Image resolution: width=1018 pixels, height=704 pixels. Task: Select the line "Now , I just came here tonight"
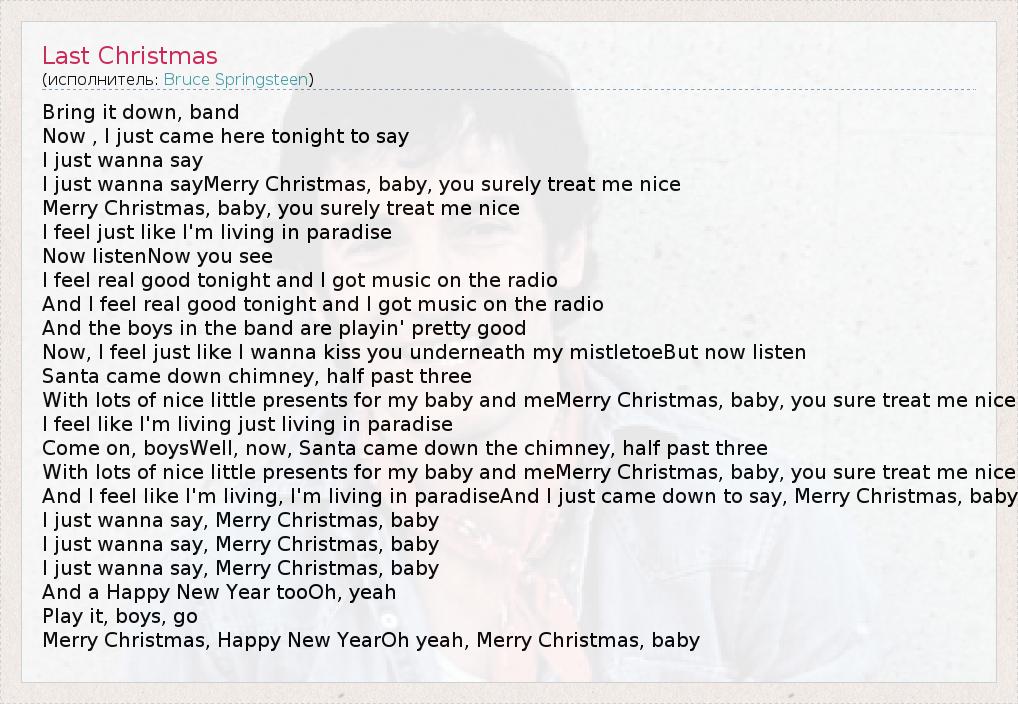225,136
